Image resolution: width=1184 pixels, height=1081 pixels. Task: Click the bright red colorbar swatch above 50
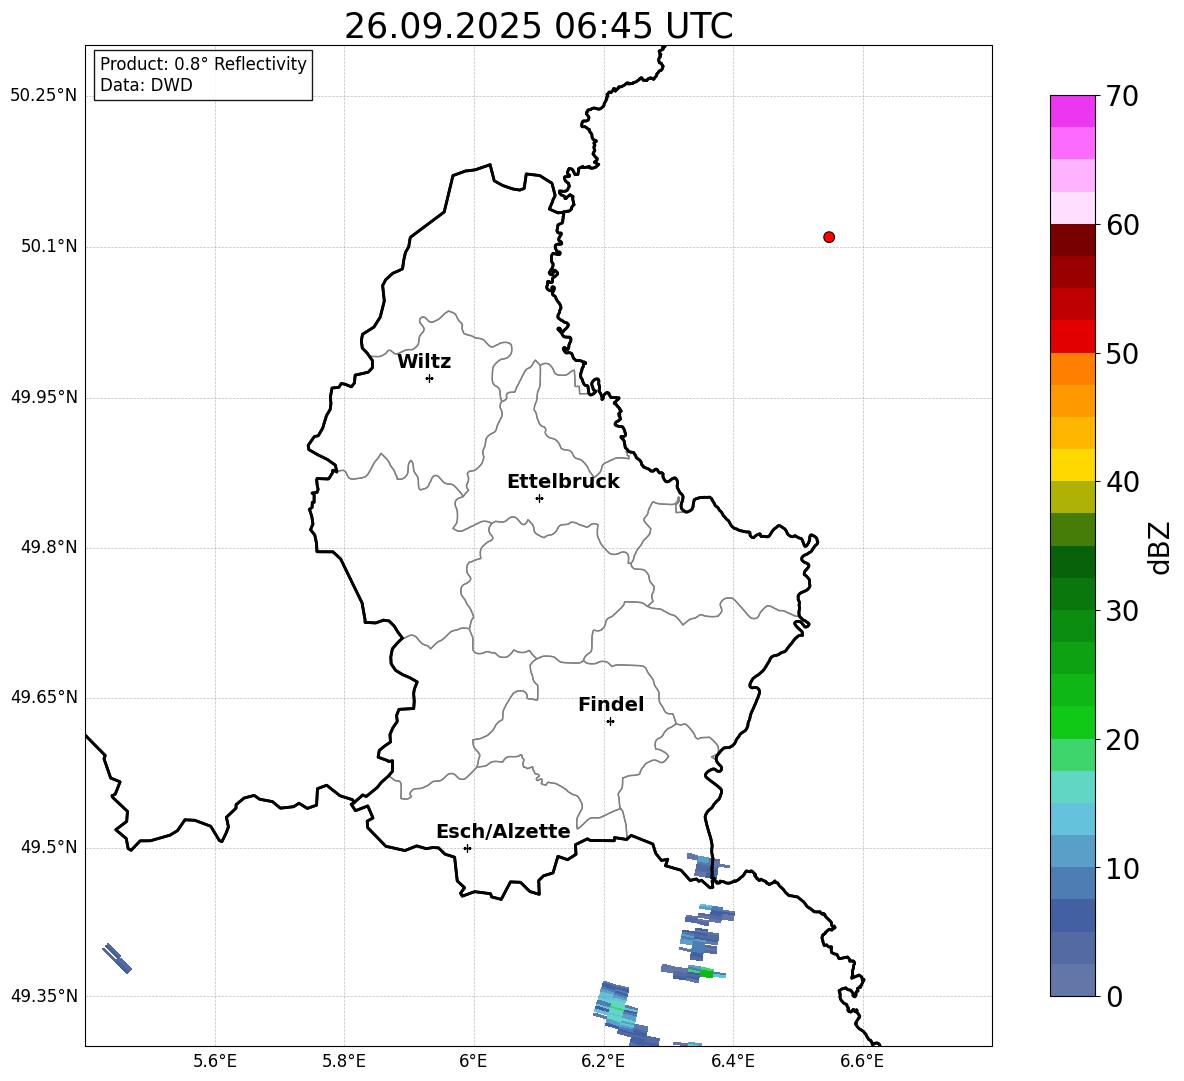(x=1072, y=337)
